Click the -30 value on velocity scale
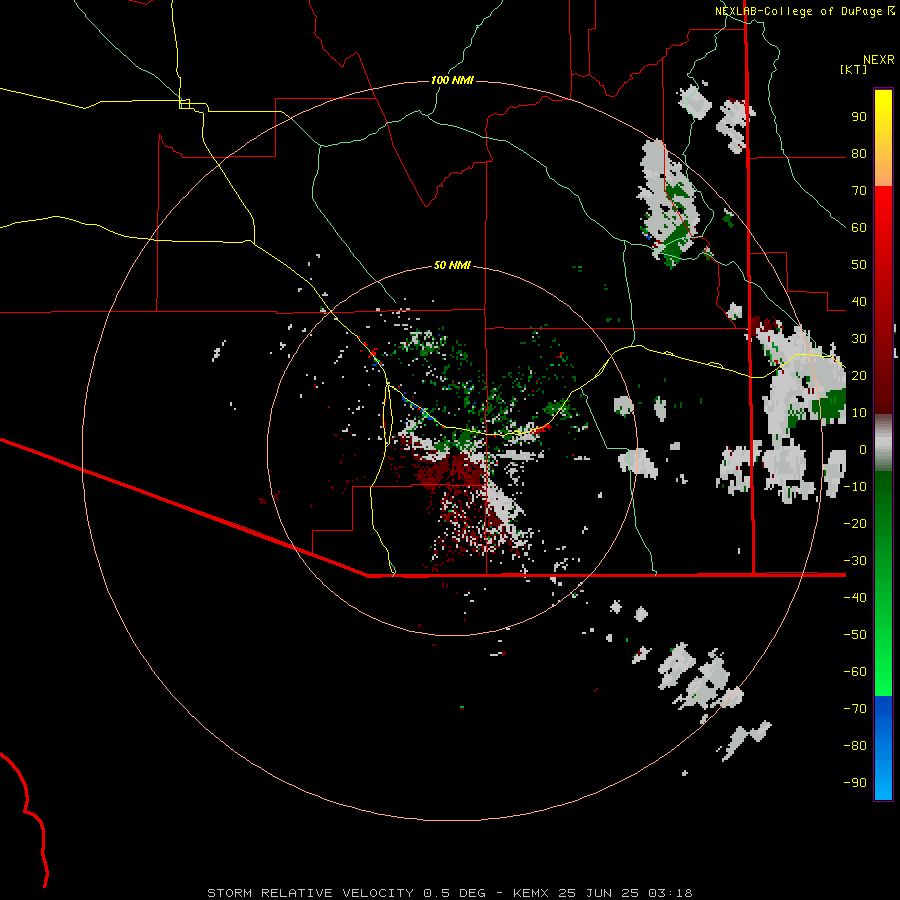Screen dimensions: 900x900 click(x=855, y=561)
